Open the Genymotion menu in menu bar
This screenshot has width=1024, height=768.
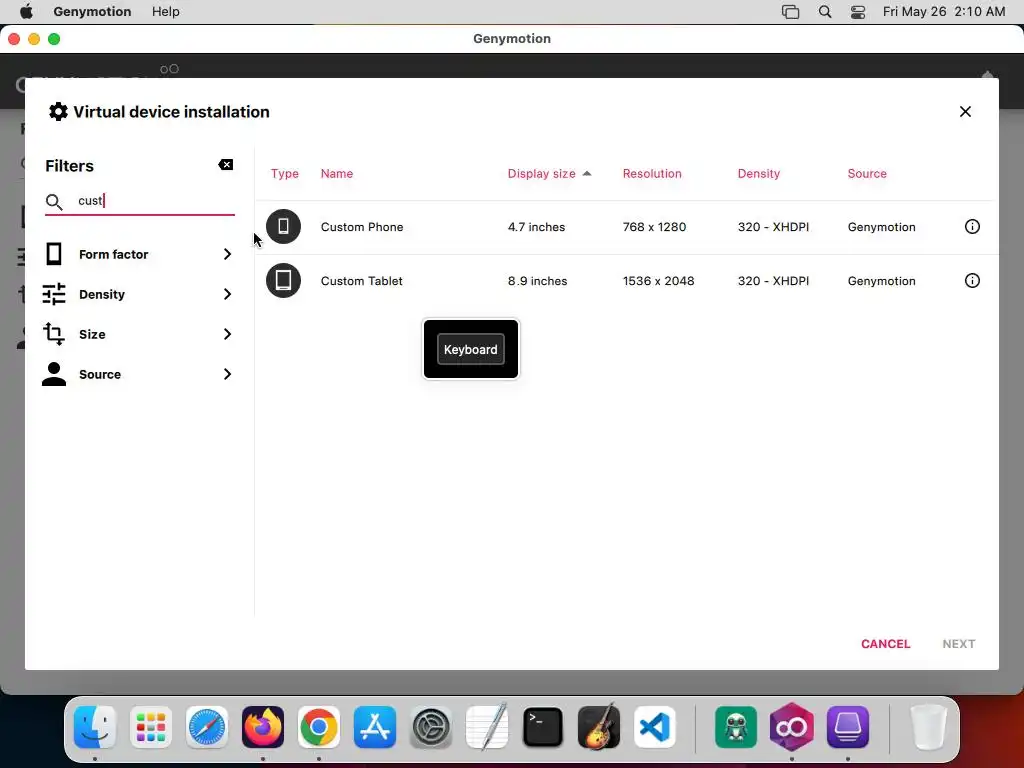[x=92, y=12]
